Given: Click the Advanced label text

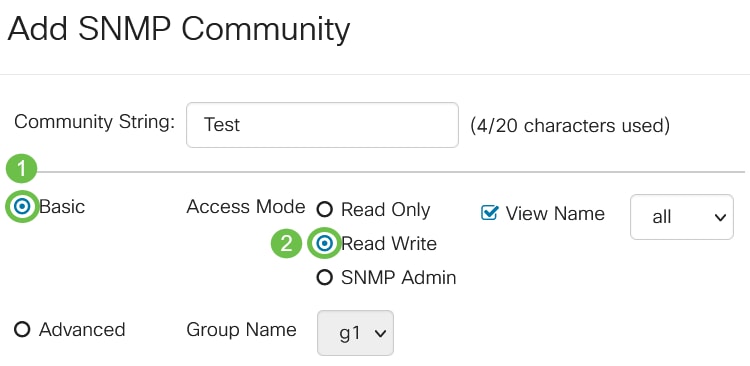Looking at the screenshot, I should pos(82,329).
